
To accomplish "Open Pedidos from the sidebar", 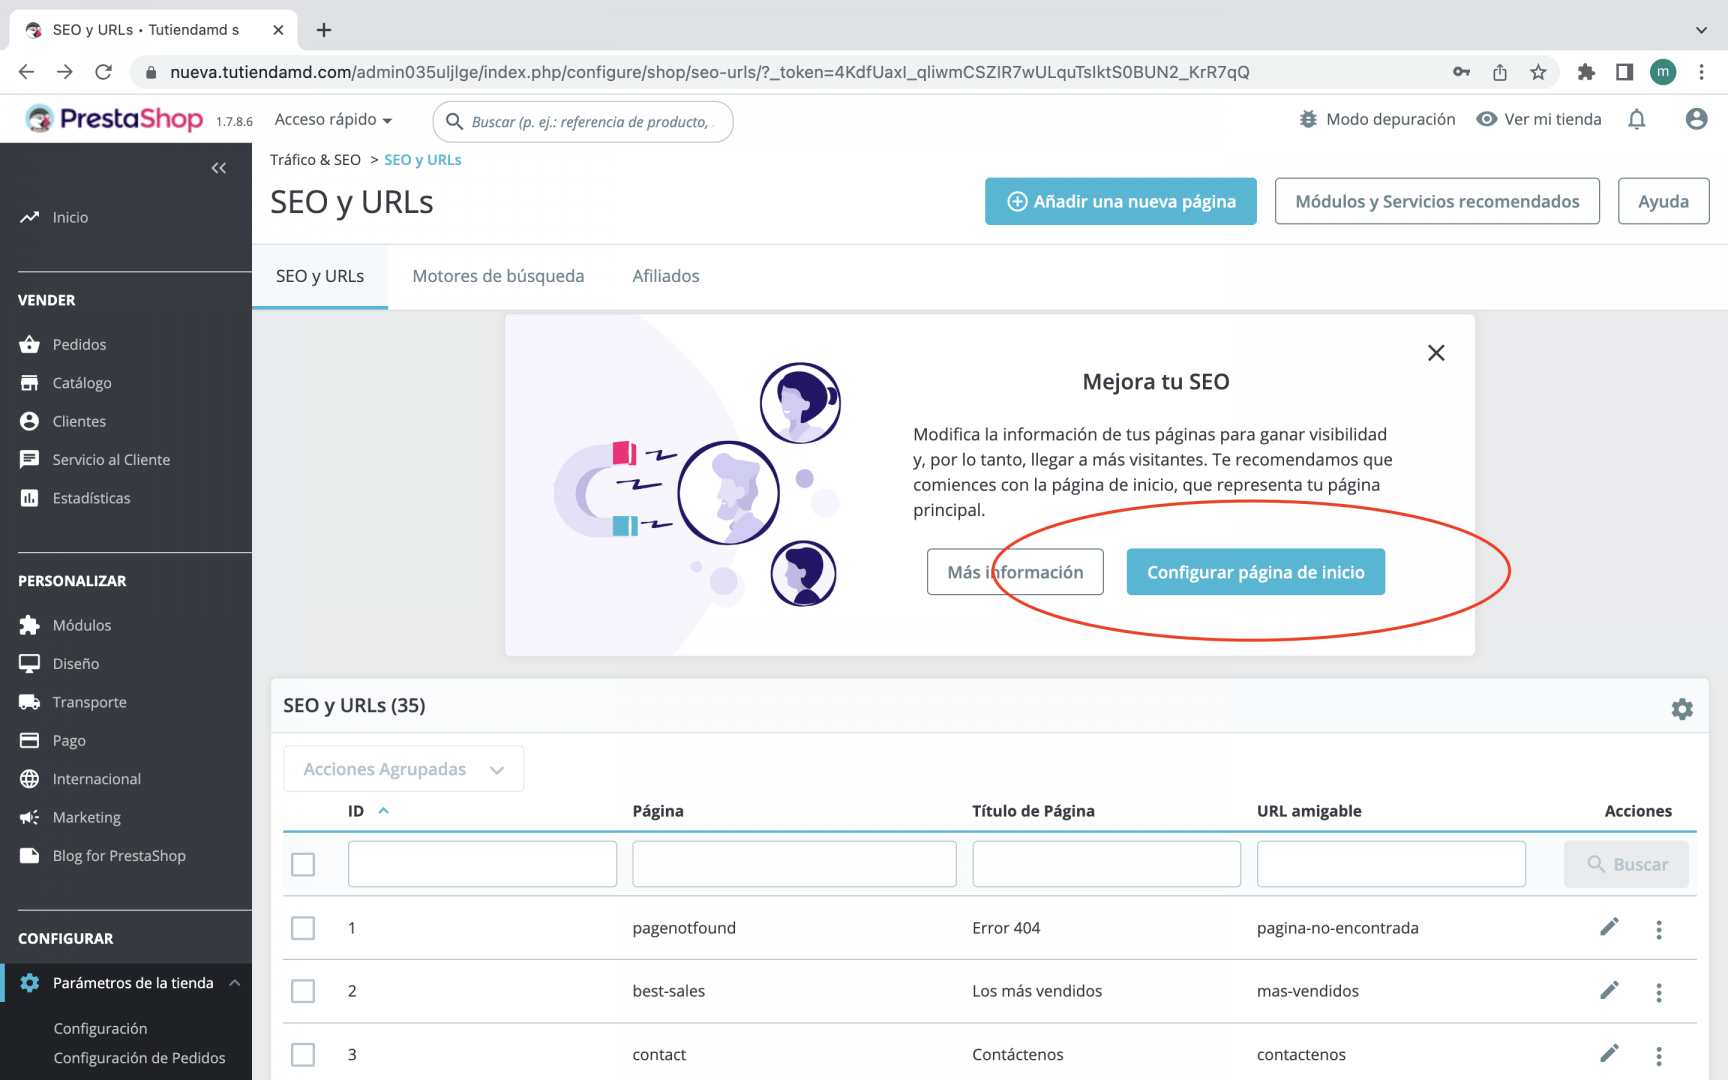I will (79, 344).
